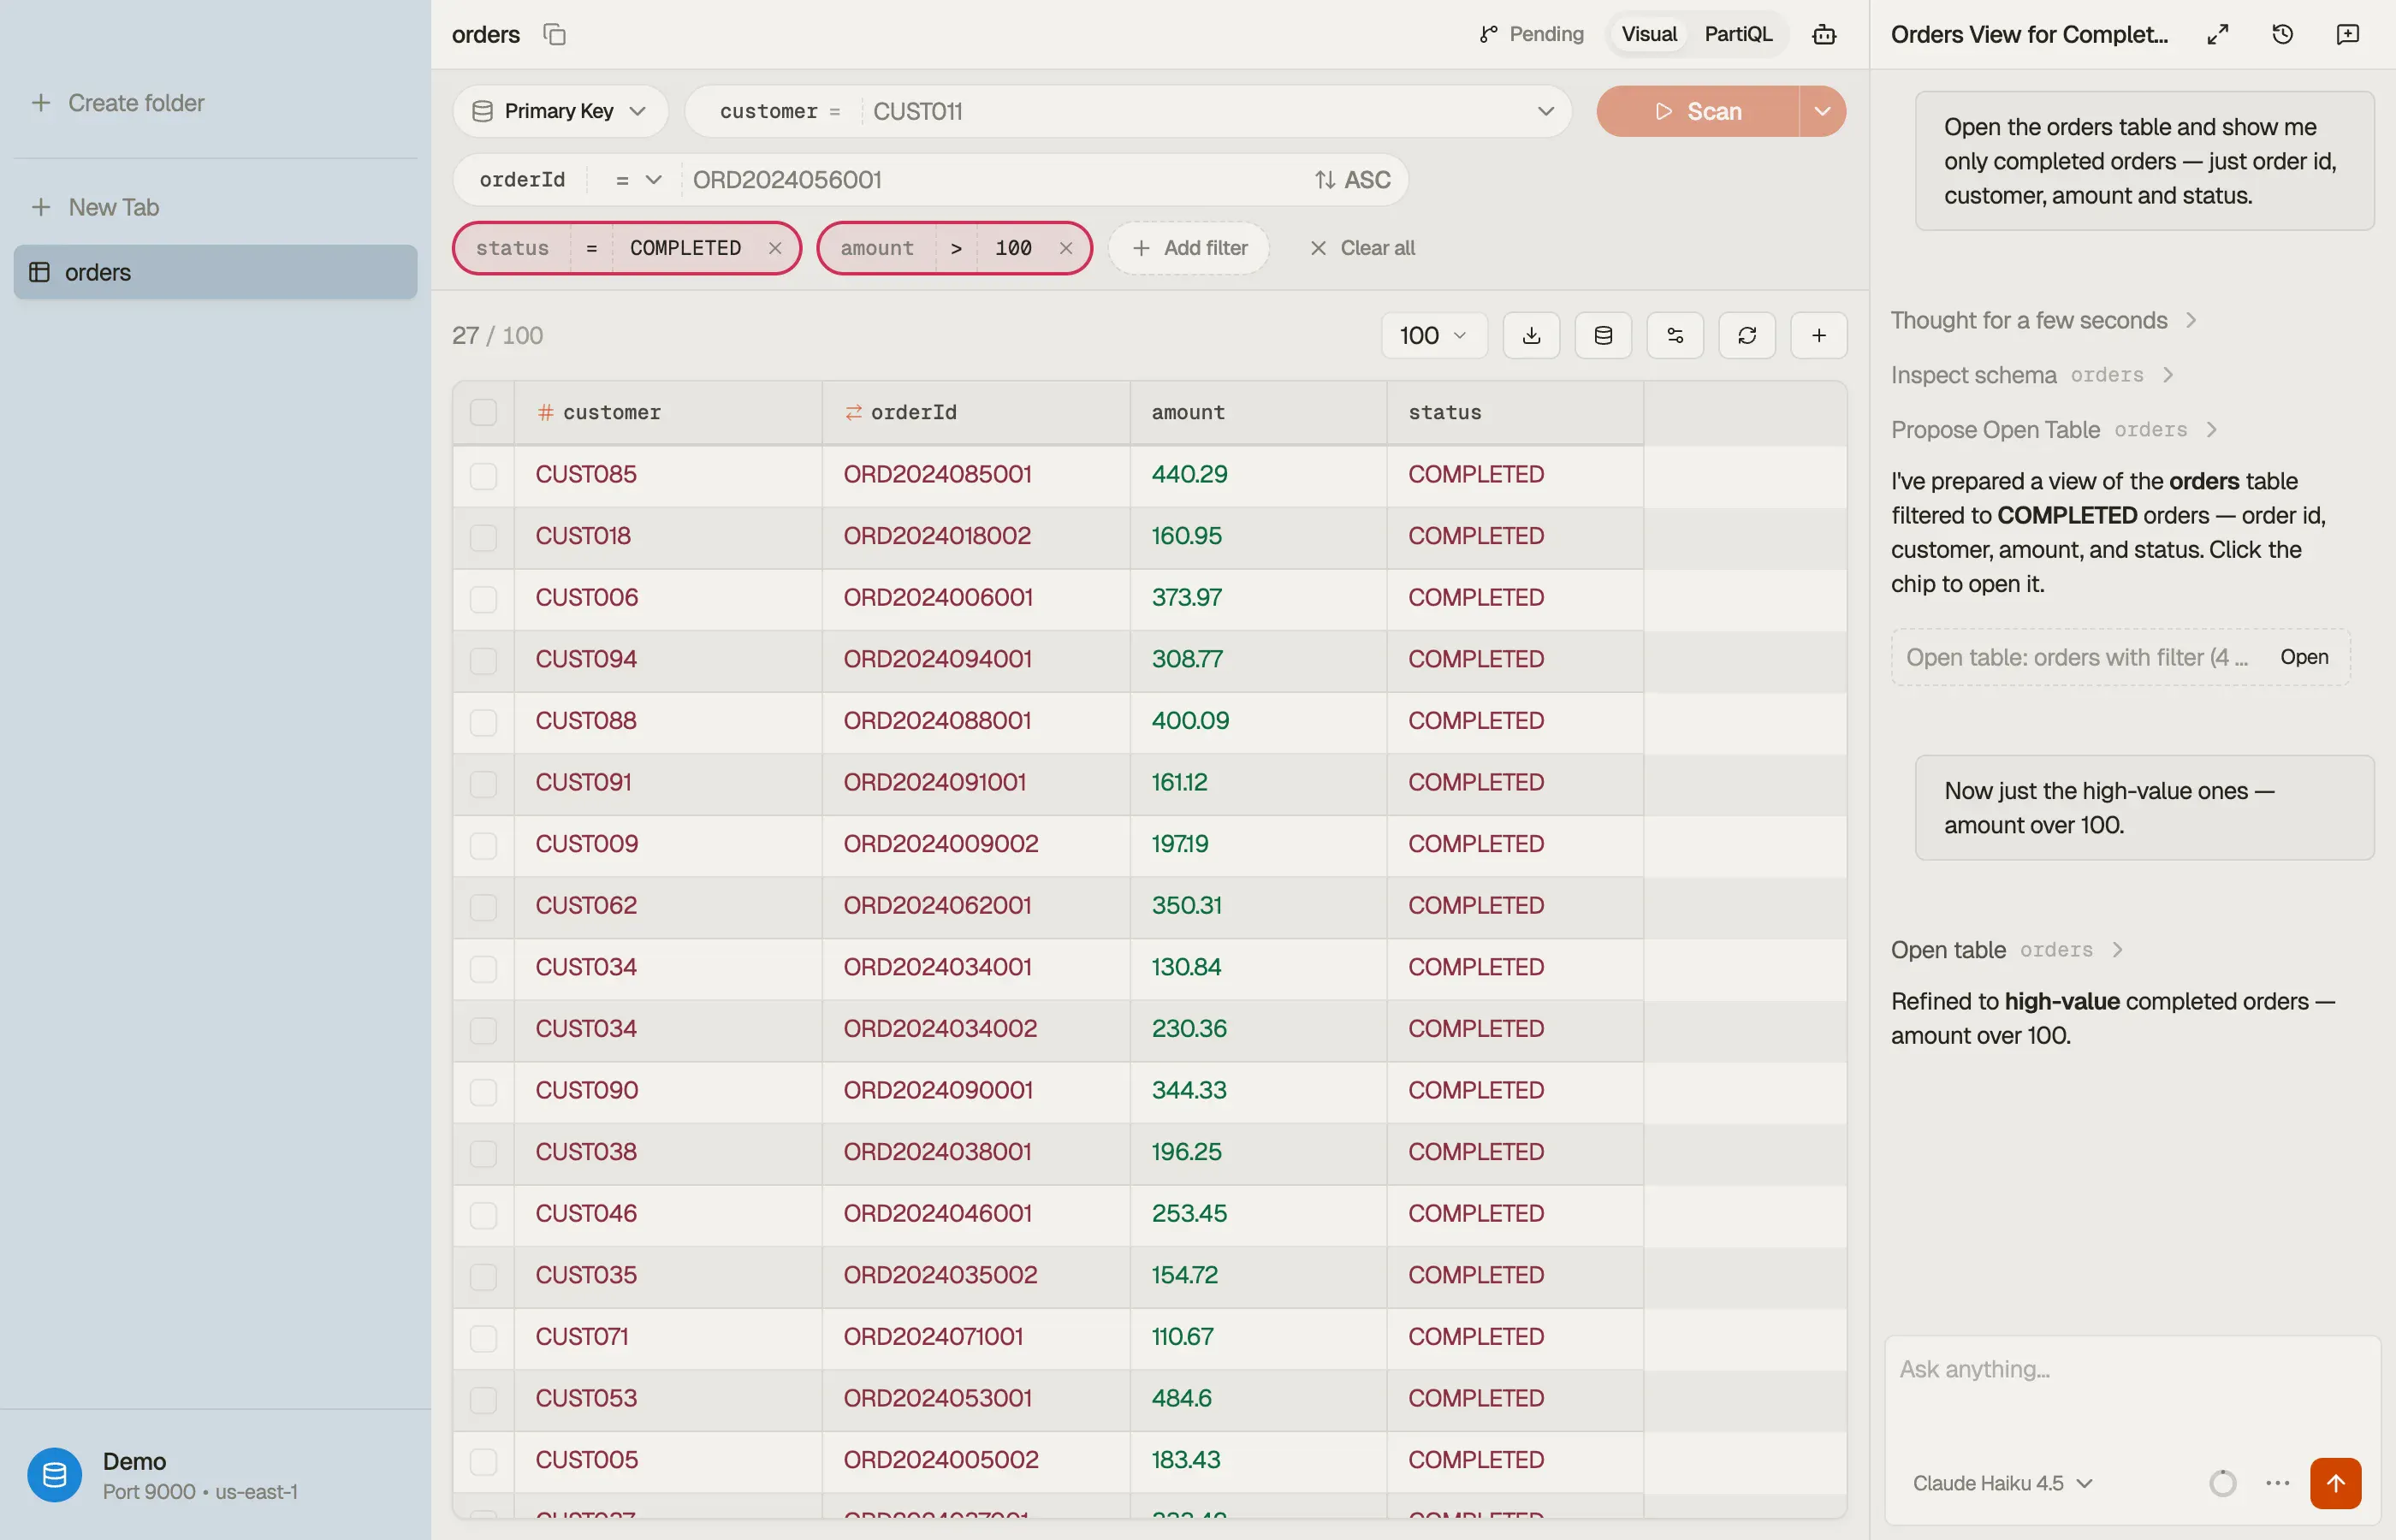Add a new item with plus icon

click(1819, 335)
